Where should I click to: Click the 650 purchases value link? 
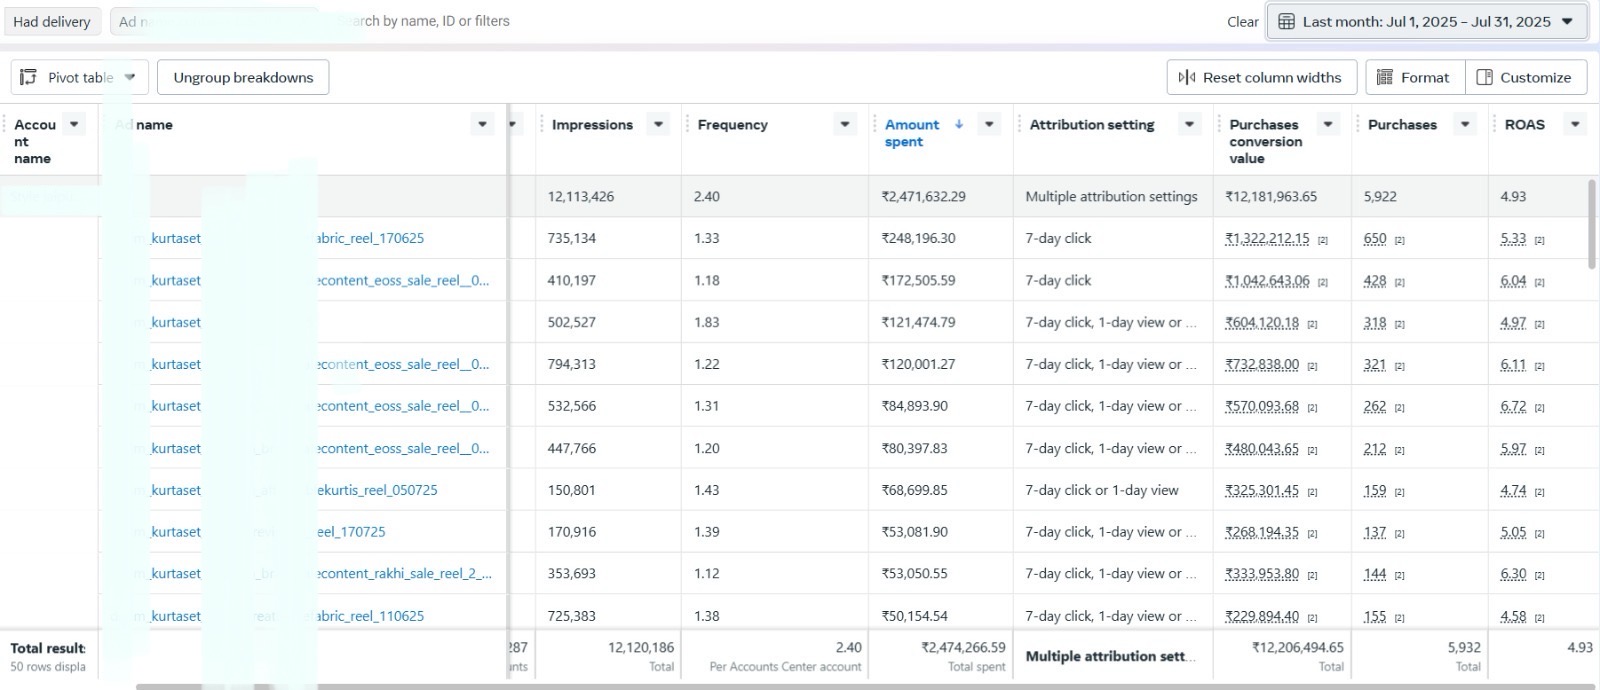[x=1375, y=238]
